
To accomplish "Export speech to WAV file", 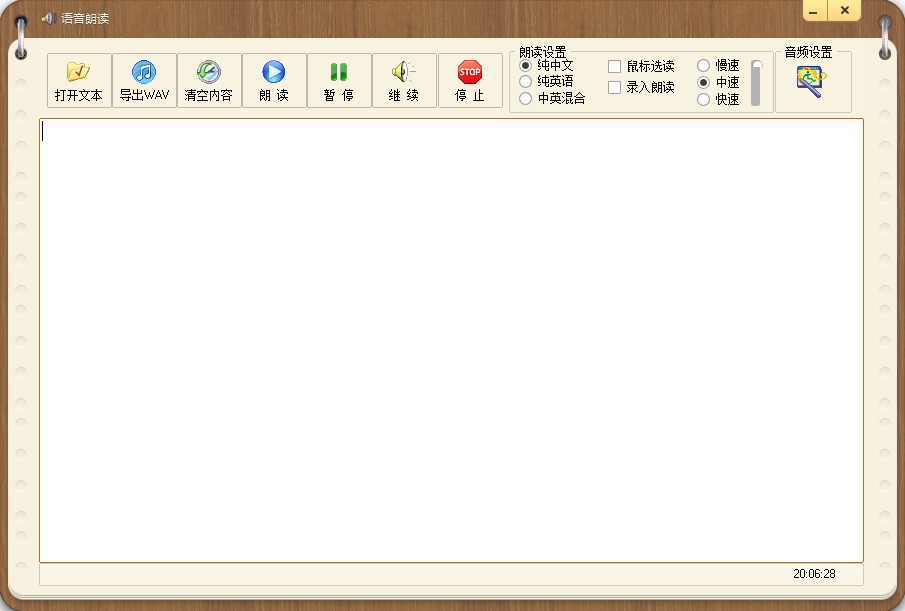I will click(x=144, y=80).
